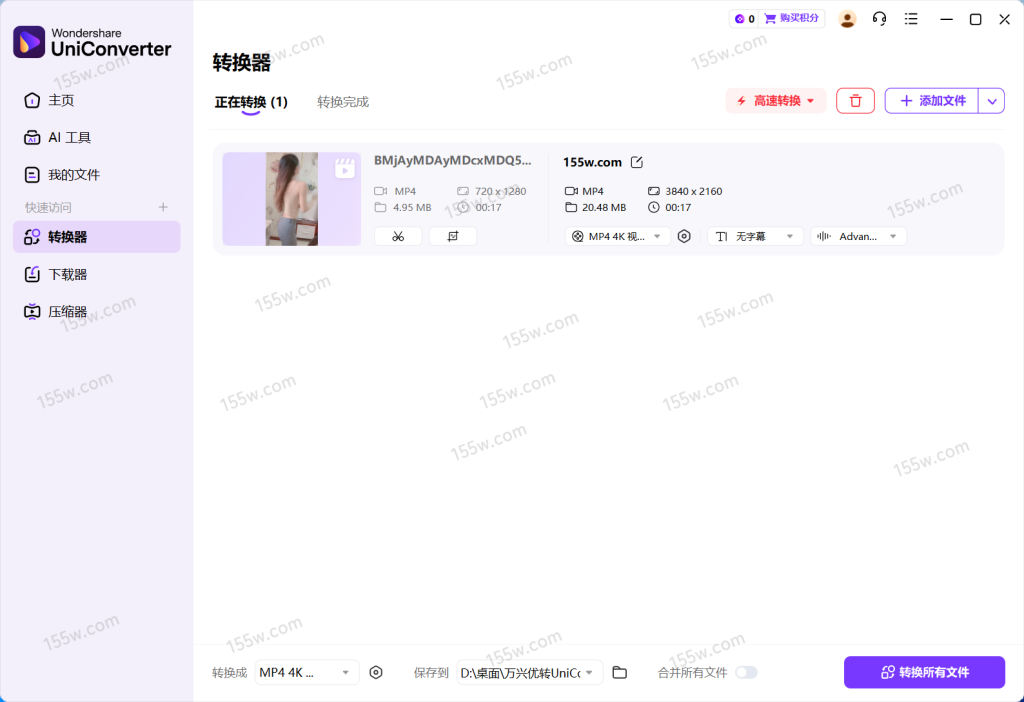Viewport: 1024px width, 702px height.
Task: Click the red trash delete icon
Action: coord(855,101)
